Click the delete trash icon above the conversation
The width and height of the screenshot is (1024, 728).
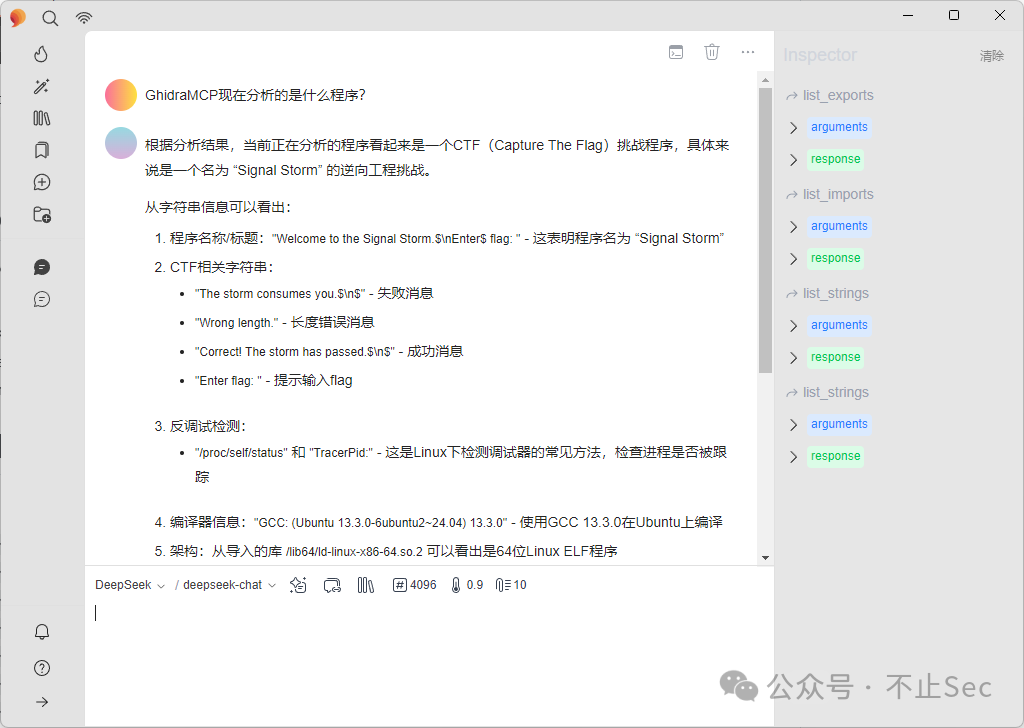coord(711,51)
